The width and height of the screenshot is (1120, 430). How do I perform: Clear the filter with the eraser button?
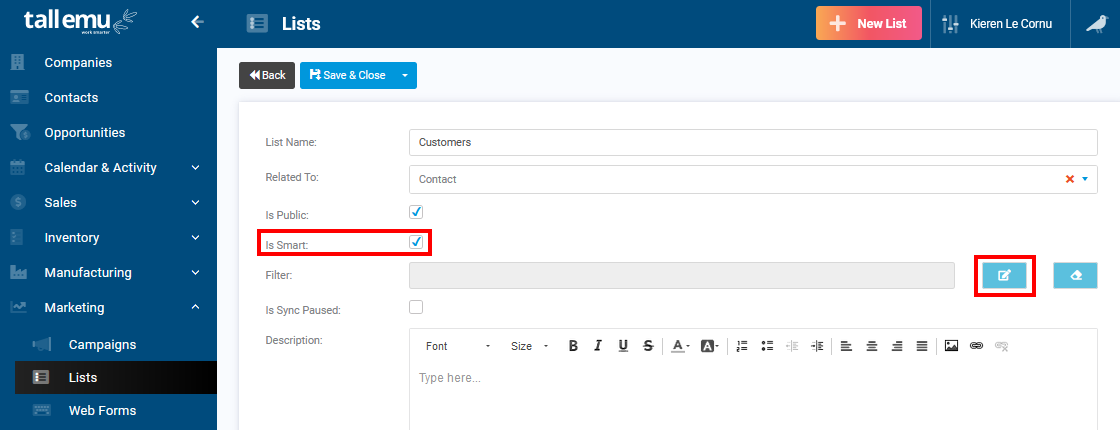click(1075, 275)
